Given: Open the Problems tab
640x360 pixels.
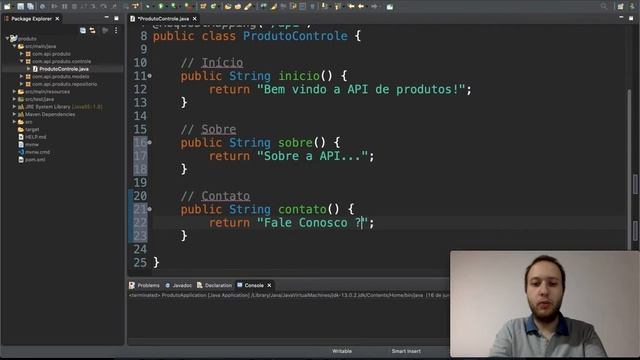Looking at the screenshot, I should (x=144, y=285).
